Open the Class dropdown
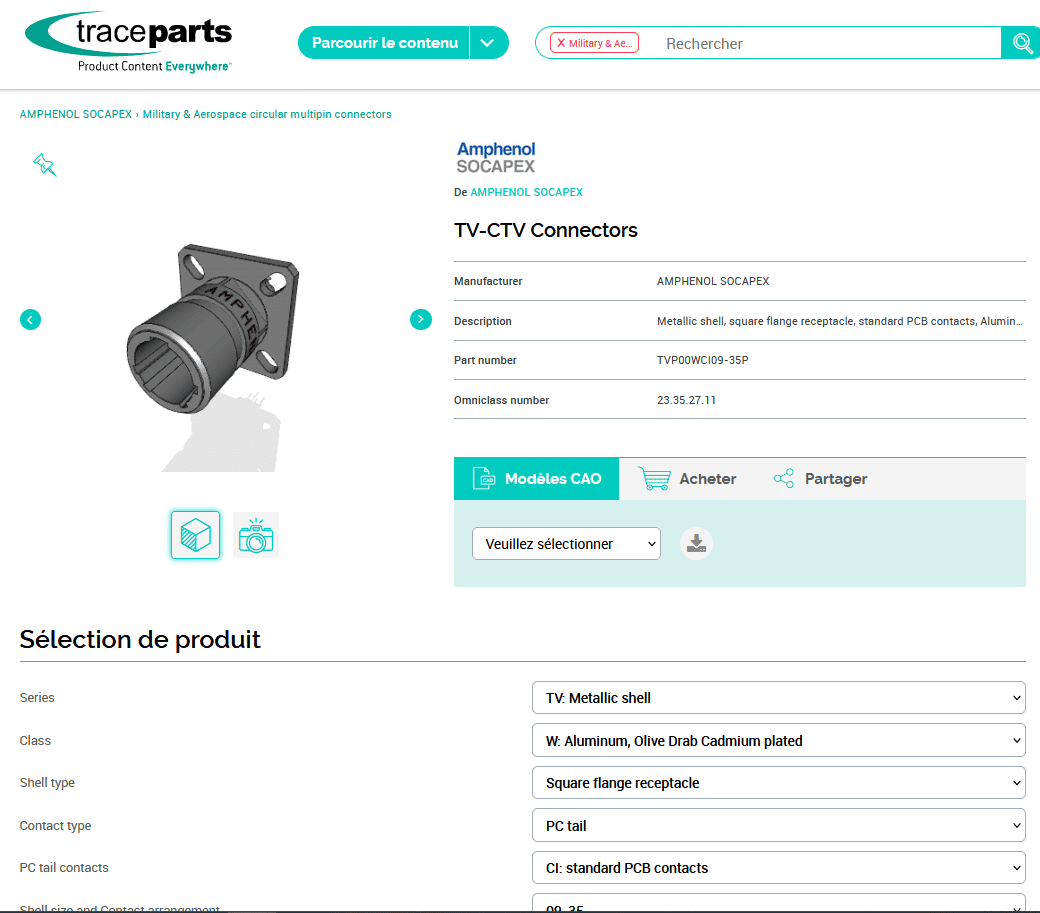 point(778,741)
